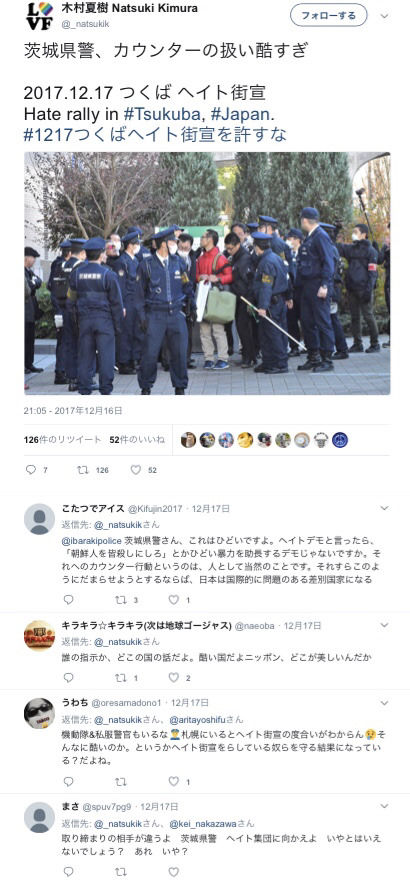Viewport: 410px width, 881px height.
Task: Click the フォローする follow button
Action: (x=329, y=15)
